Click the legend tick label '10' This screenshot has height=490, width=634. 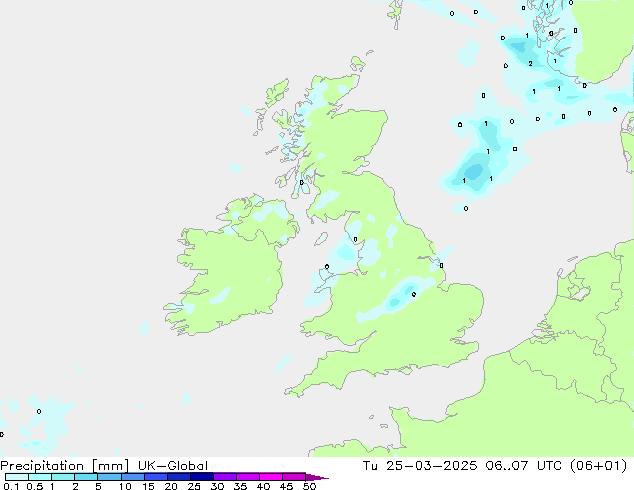[x=125, y=486]
